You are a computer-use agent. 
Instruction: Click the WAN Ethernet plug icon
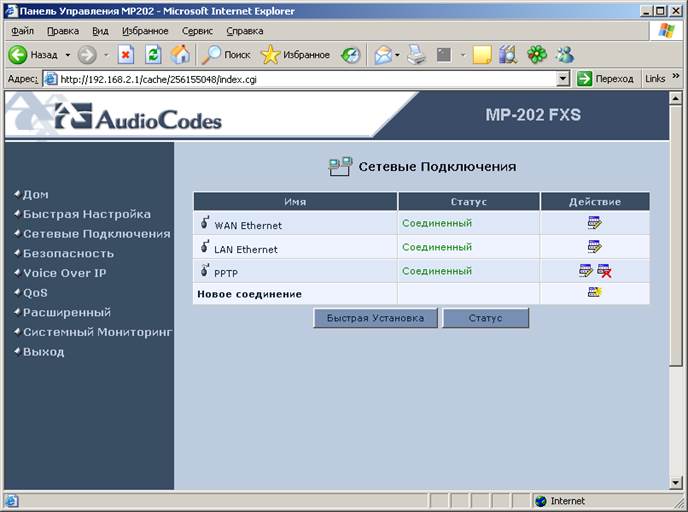click(205, 222)
